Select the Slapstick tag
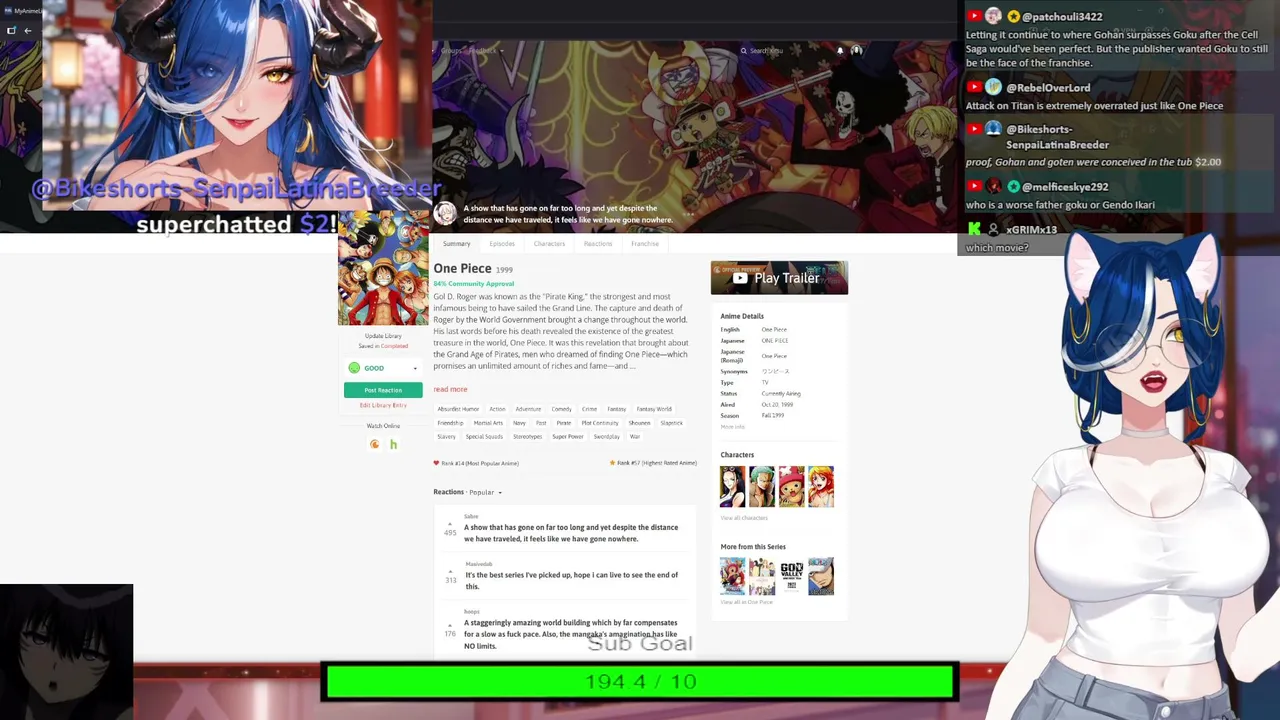Screen dimensions: 1280x720 [x=671, y=423]
